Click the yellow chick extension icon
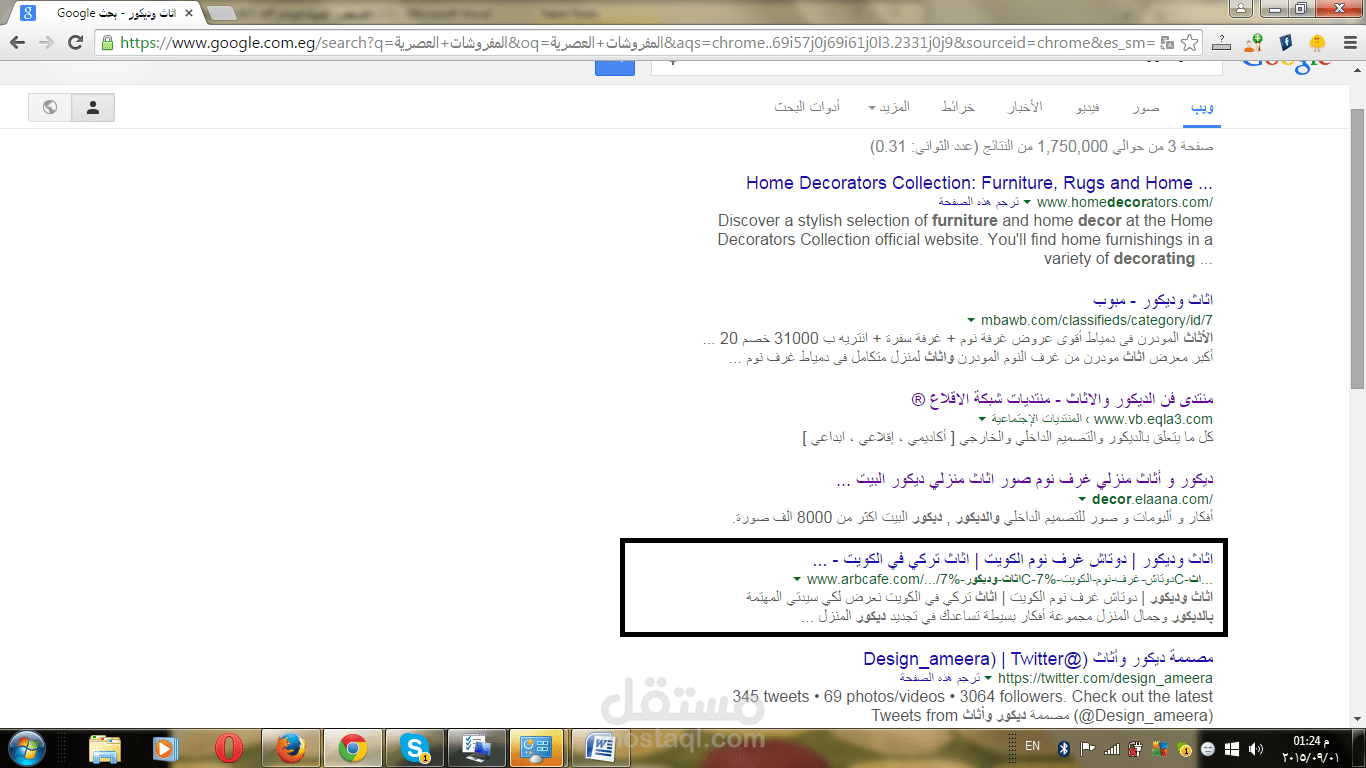Viewport: 1366px width, 768px height. click(x=1317, y=43)
